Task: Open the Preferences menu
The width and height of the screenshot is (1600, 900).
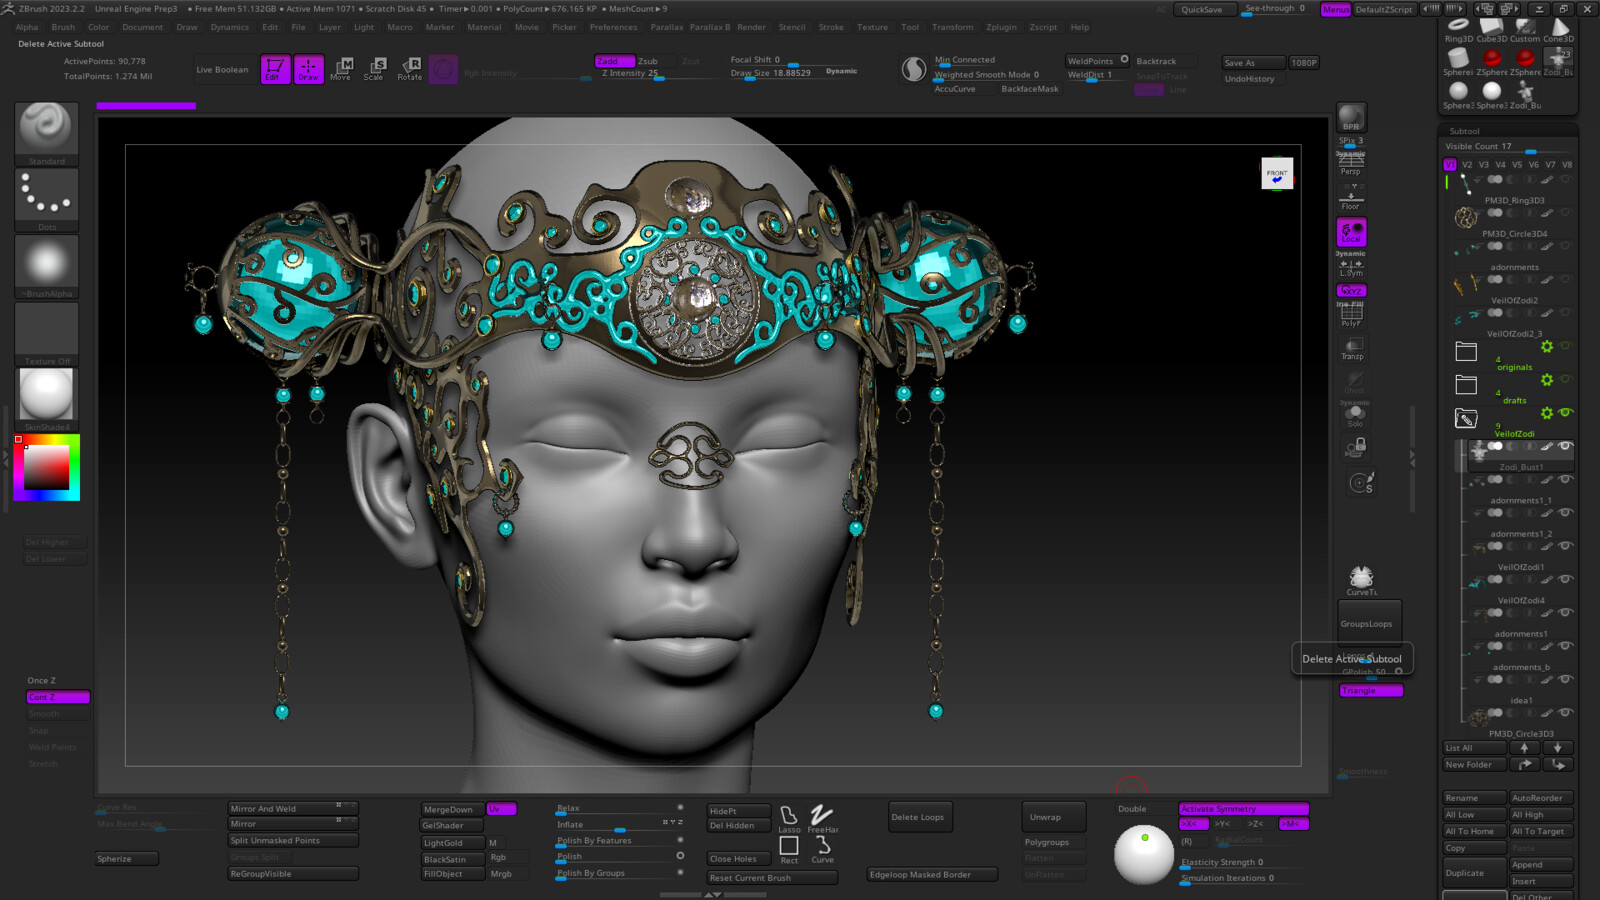Action: (x=613, y=27)
